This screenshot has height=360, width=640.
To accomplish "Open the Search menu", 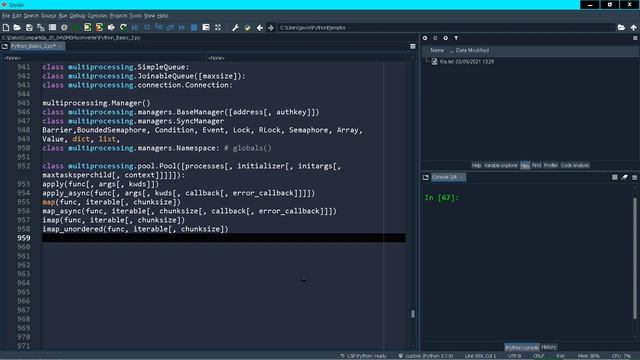I will click(31, 16).
